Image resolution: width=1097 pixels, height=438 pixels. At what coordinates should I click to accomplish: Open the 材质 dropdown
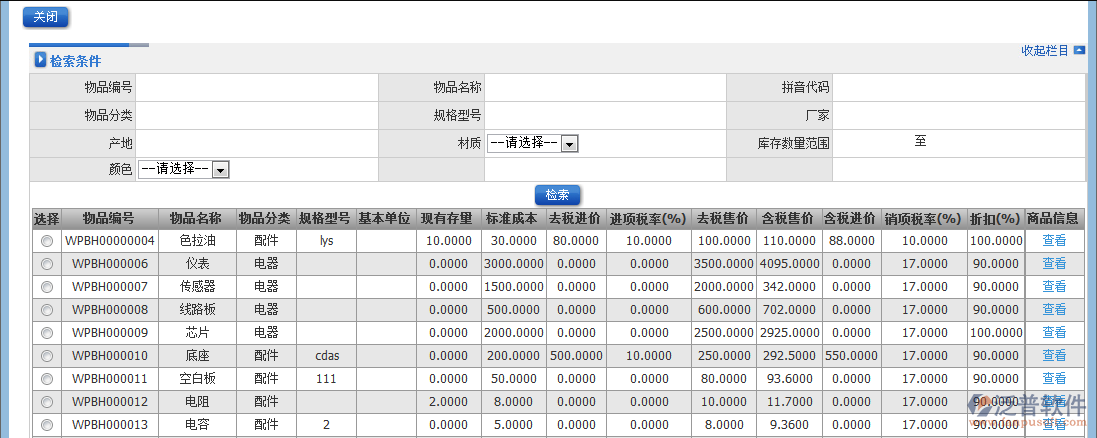pyautogui.click(x=532, y=143)
